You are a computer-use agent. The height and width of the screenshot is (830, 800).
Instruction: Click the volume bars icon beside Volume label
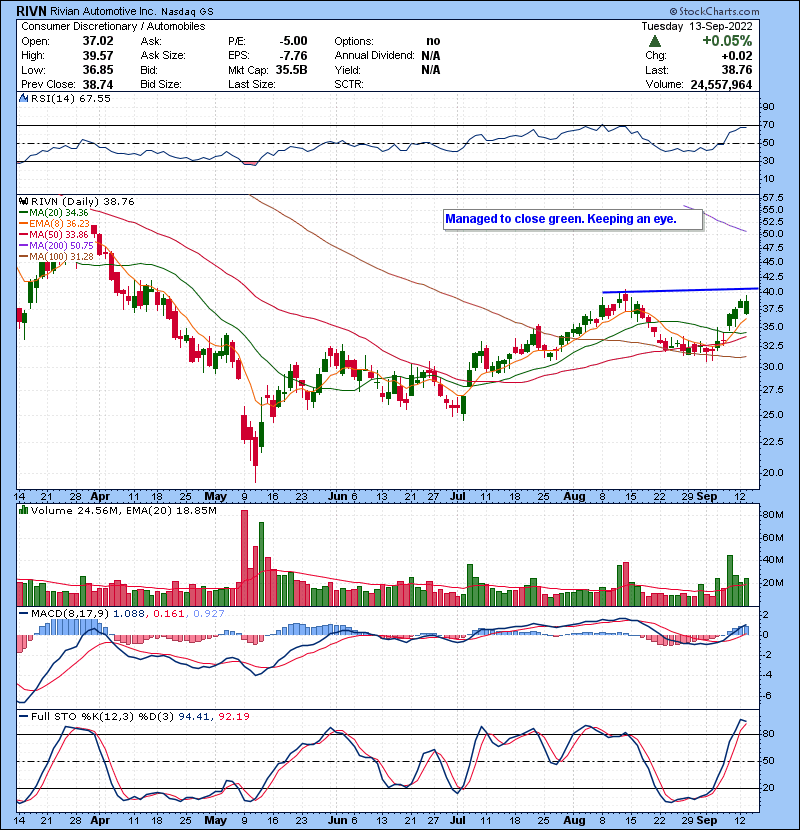(24, 510)
